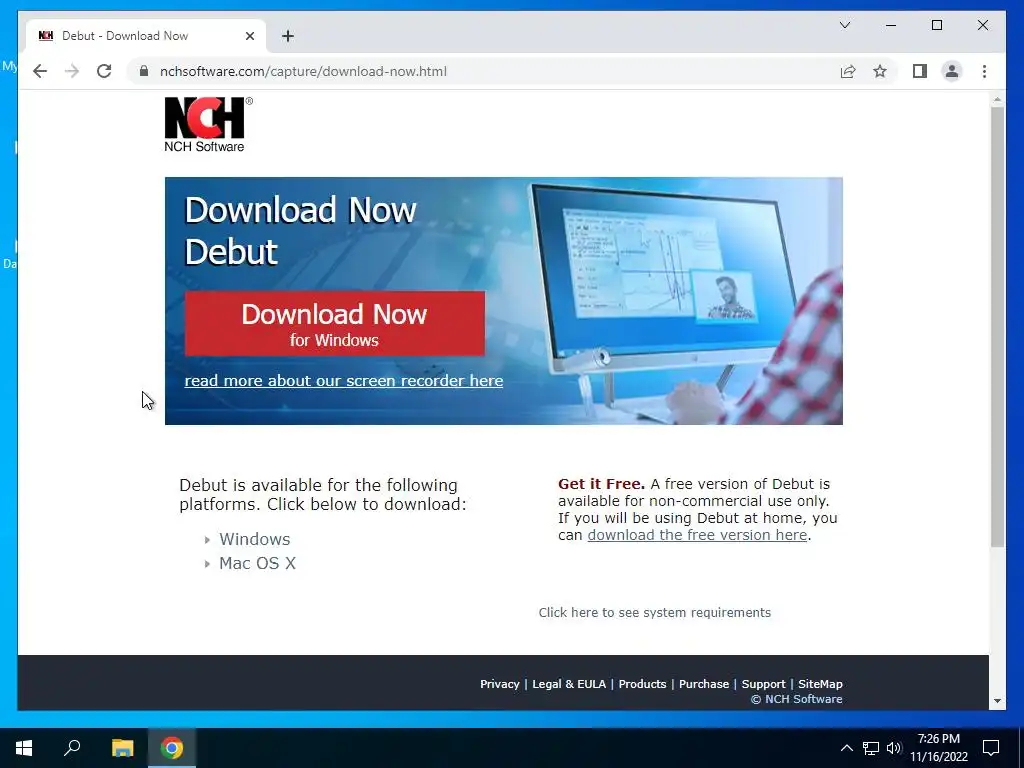Bookmark this page with the star
The width and height of the screenshot is (1024, 768).
tap(880, 71)
